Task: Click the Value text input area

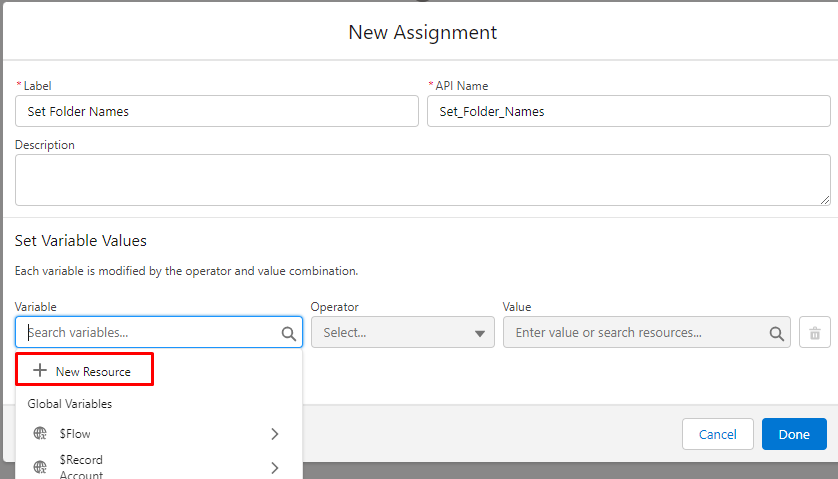Action: pyautogui.click(x=635, y=333)
